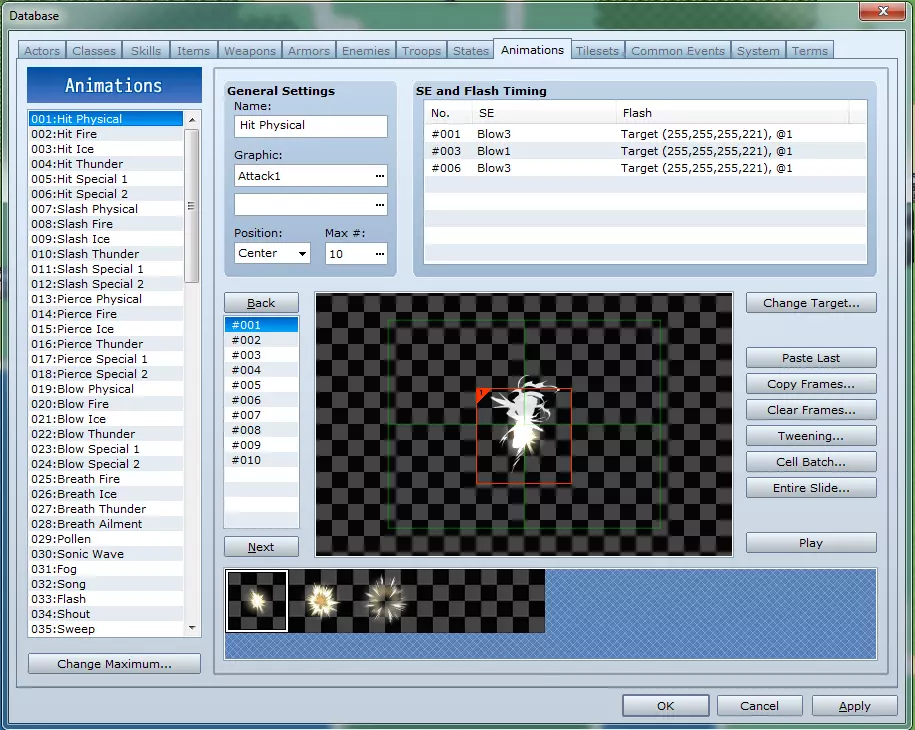Open the Max # ellipsis button
This screenshot has height=730, width=915.
pyautogui.click(x=379, y=254)
